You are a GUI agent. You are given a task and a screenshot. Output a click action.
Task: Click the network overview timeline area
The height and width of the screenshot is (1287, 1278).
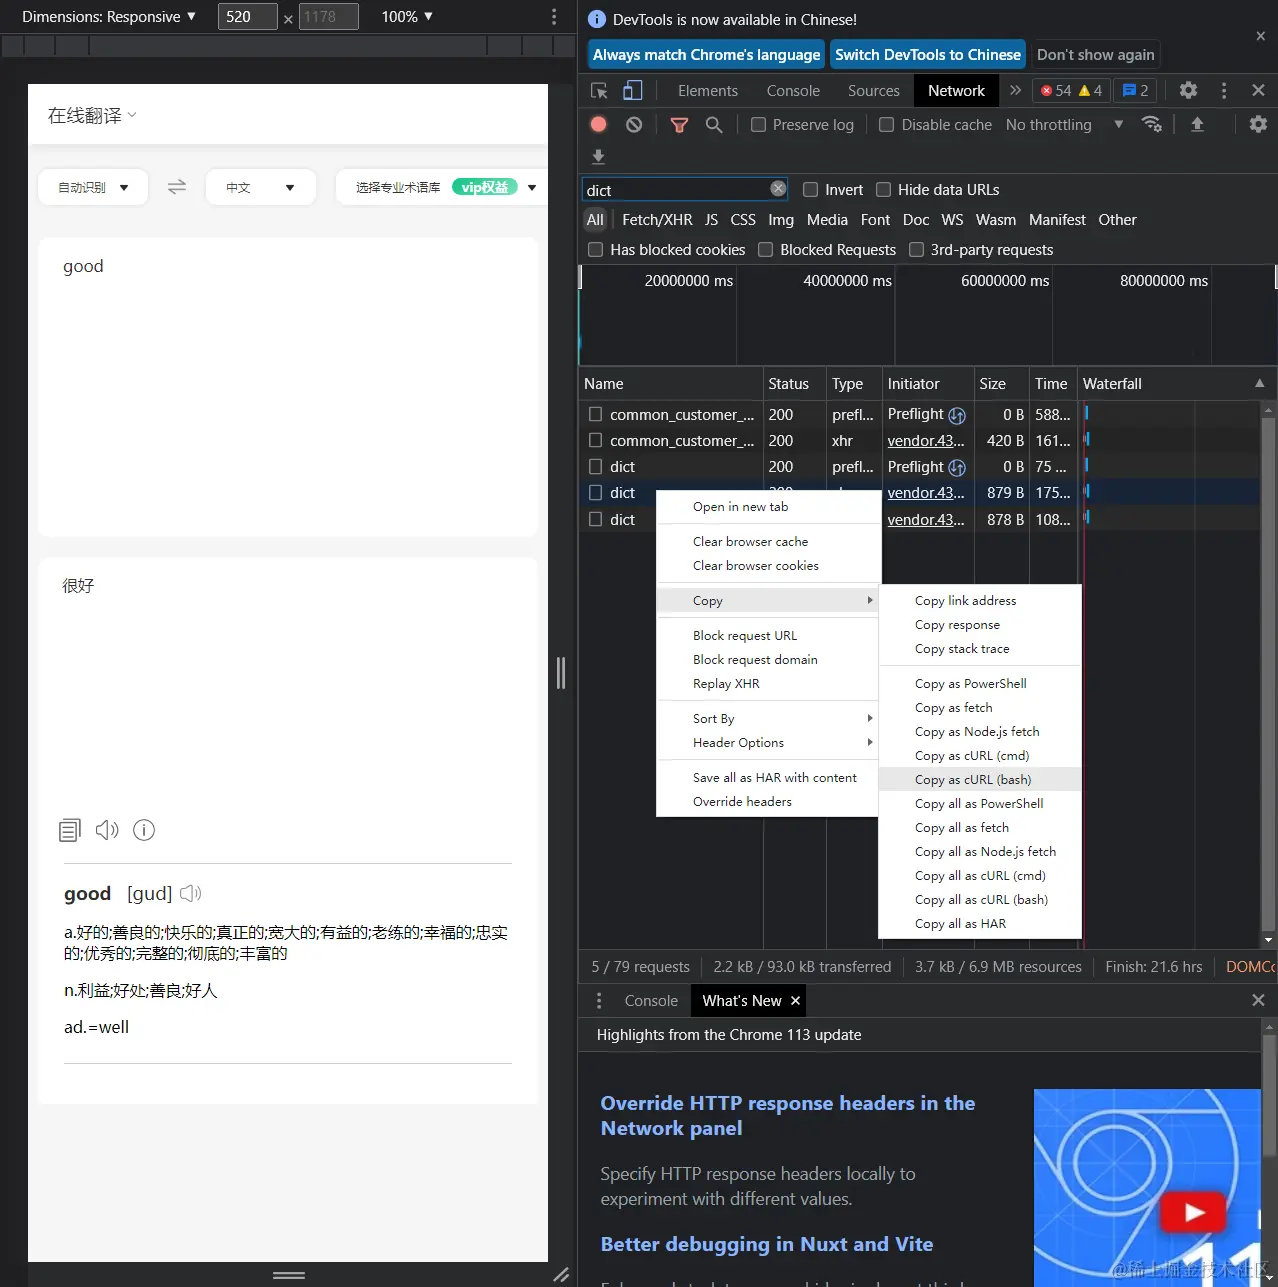point(926,315)
